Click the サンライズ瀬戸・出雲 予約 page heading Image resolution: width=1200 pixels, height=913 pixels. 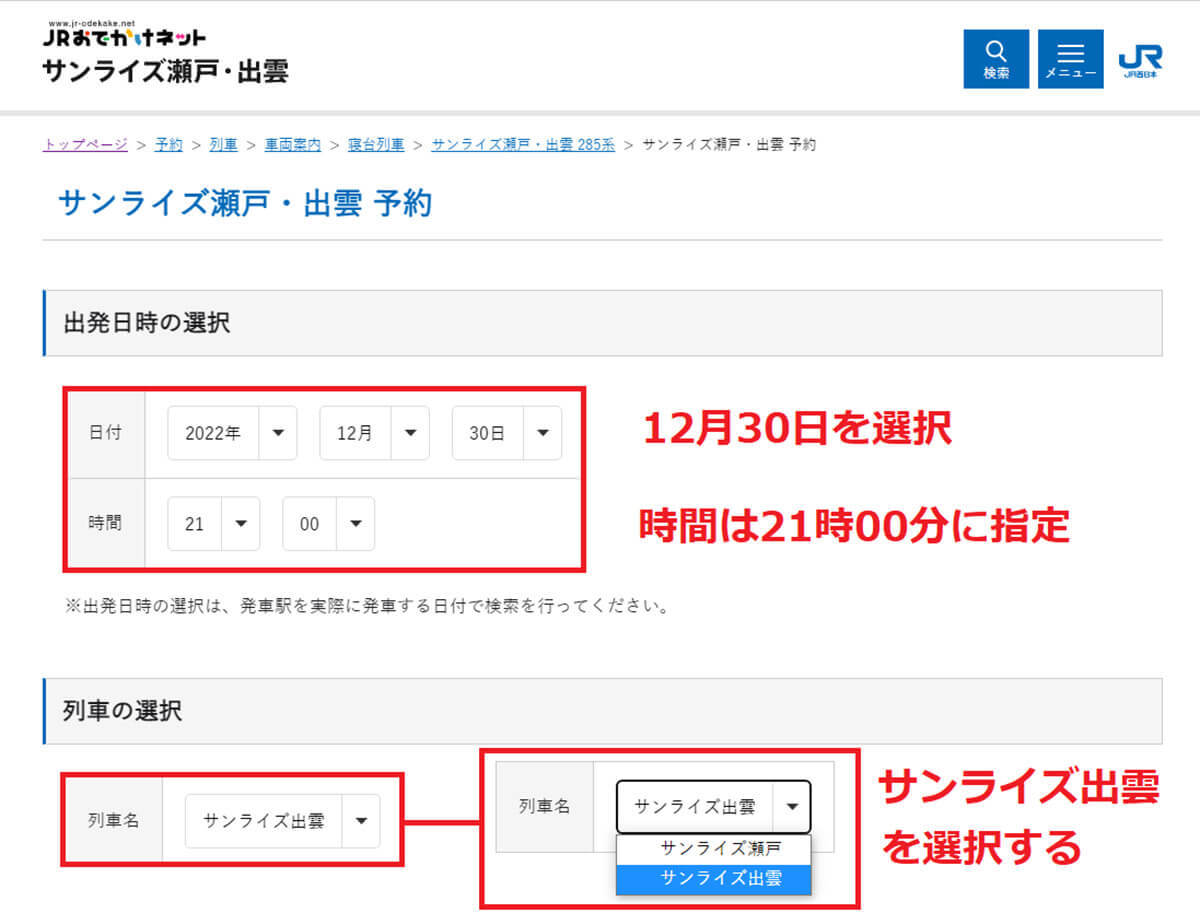point(245,203)
